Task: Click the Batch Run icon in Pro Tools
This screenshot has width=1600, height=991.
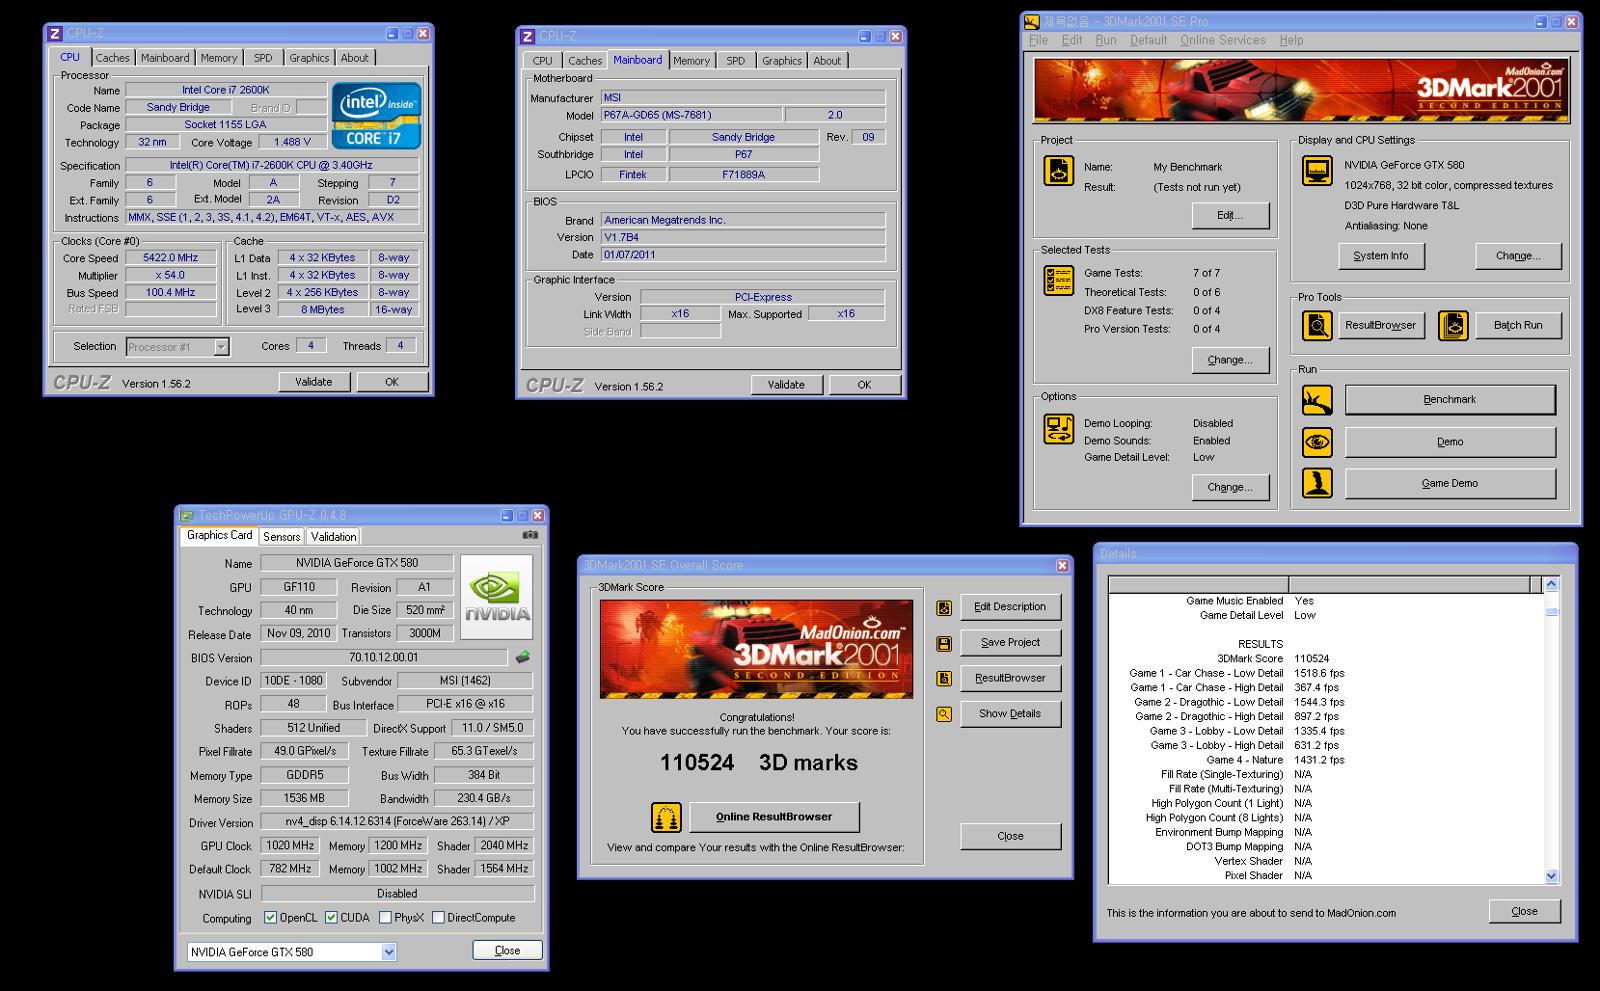Action: (x=1453, y=325)
